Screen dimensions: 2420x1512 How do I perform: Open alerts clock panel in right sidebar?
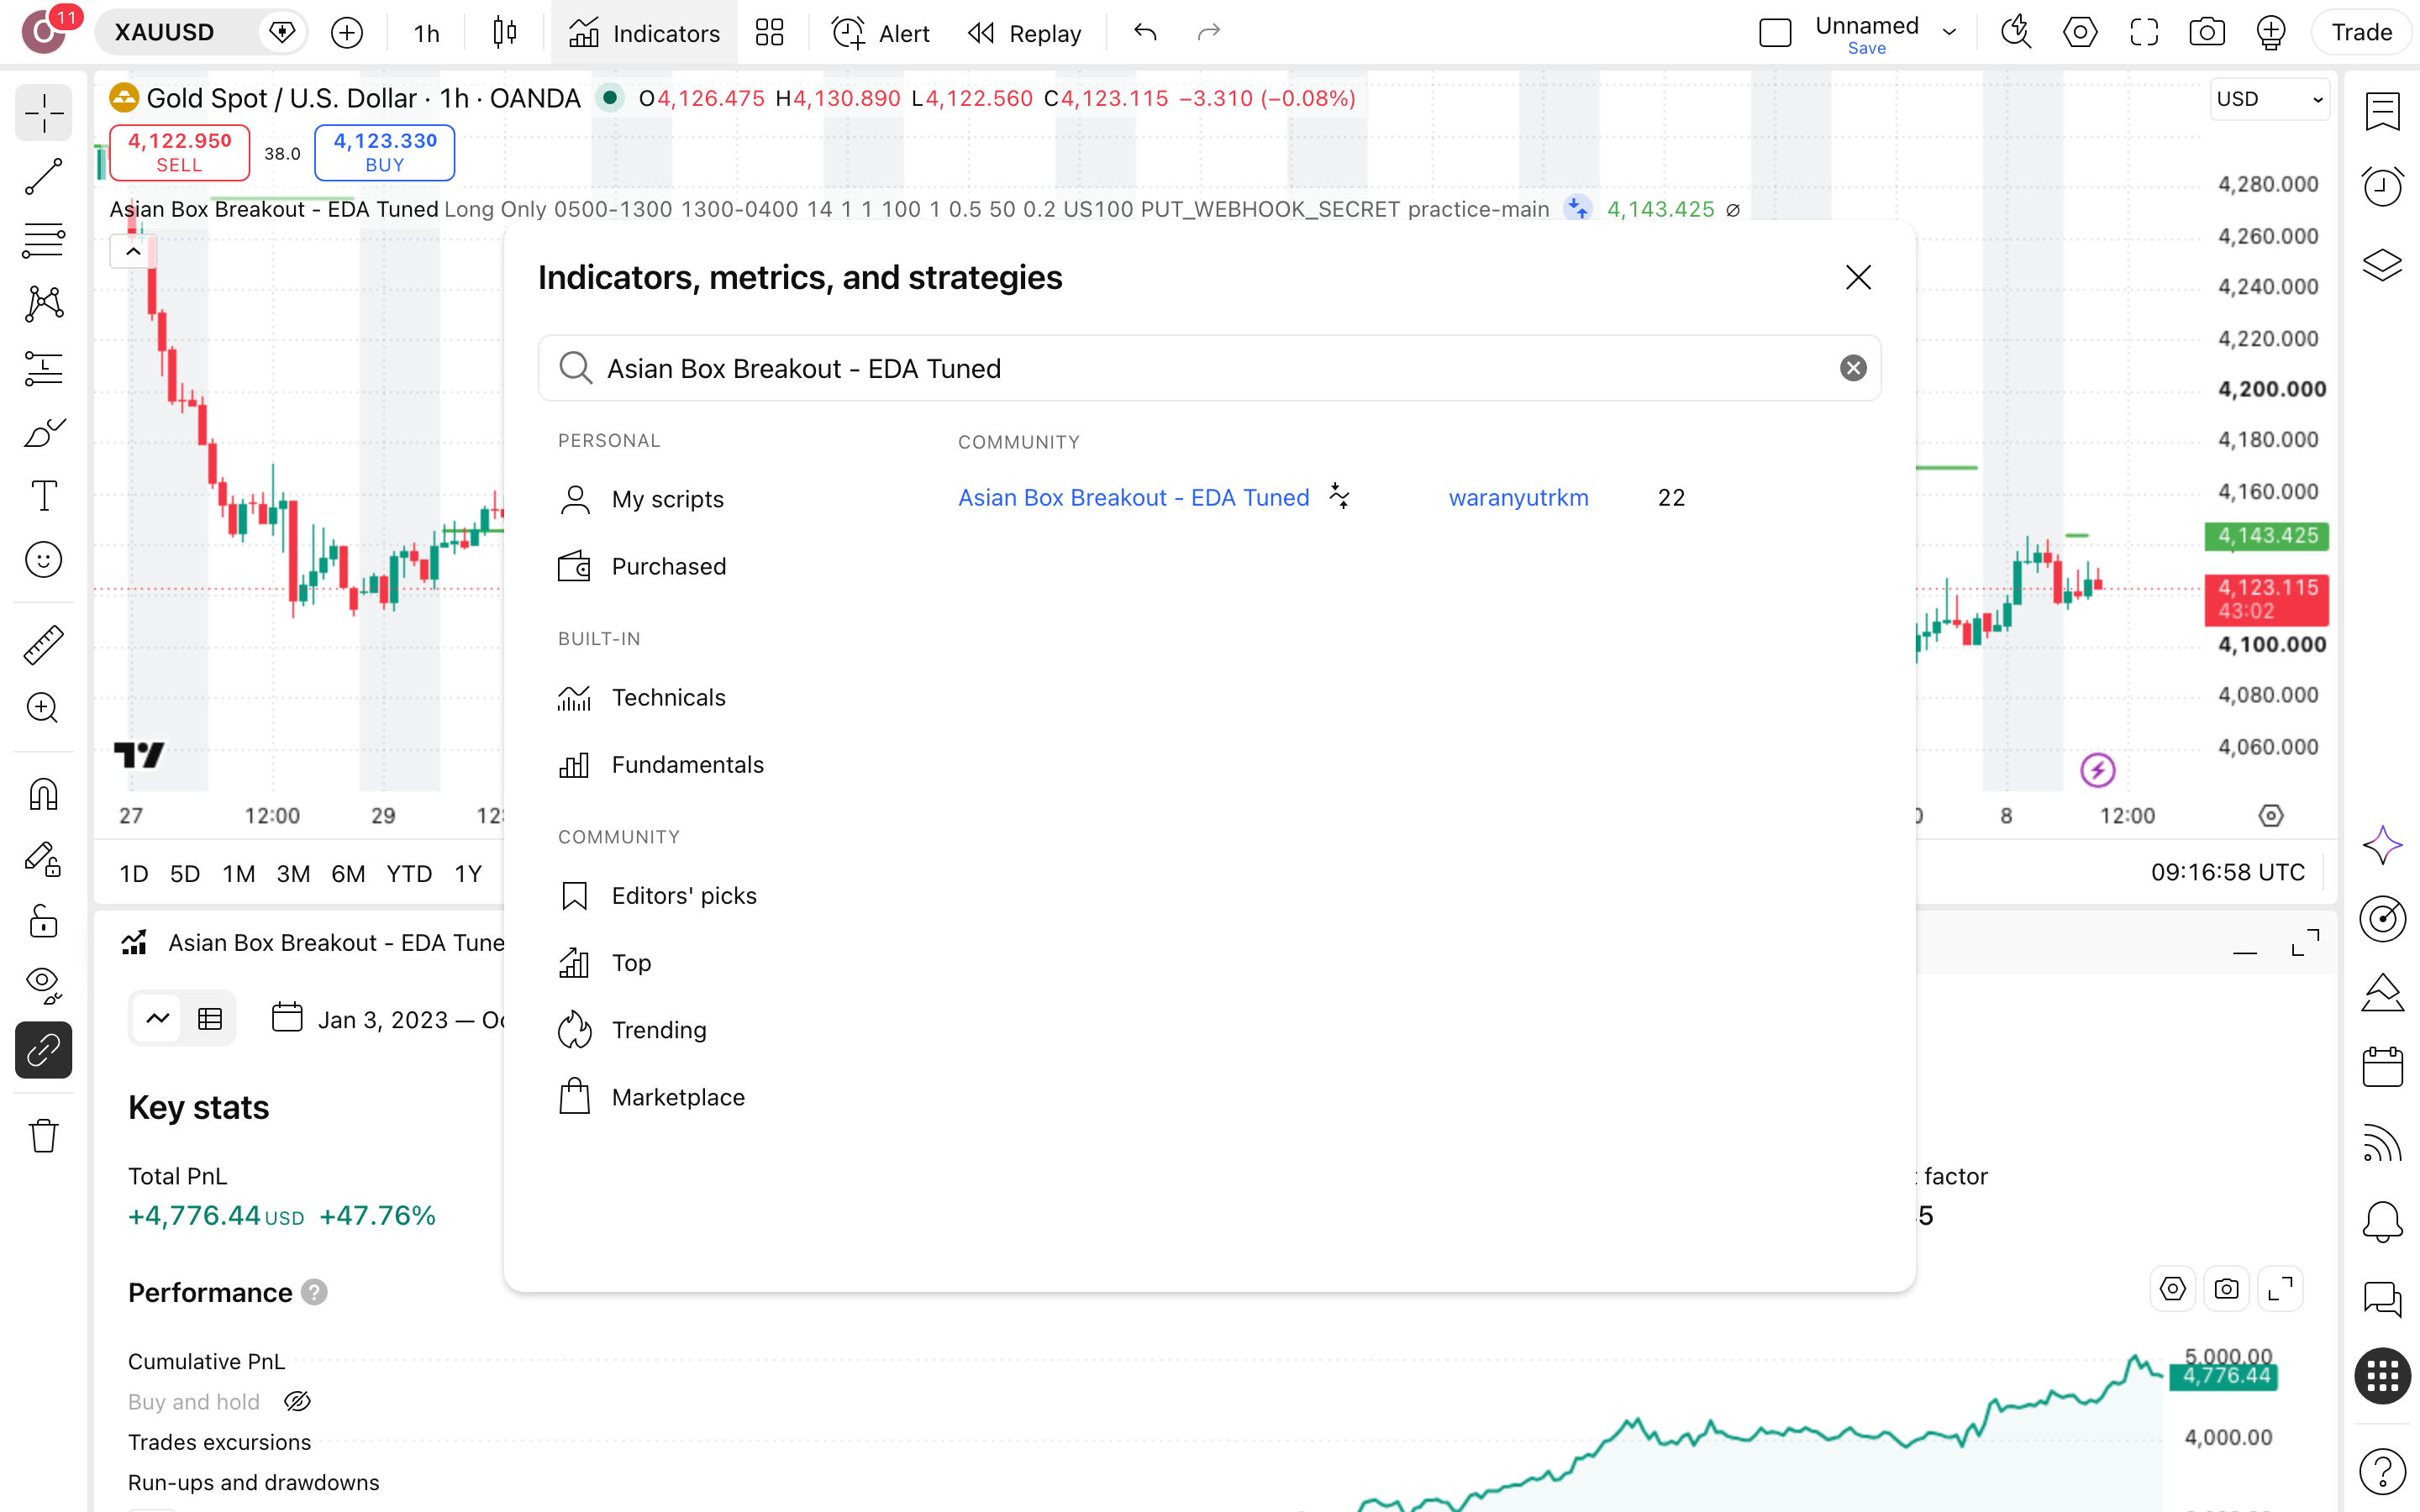[x=2382, y=187]
